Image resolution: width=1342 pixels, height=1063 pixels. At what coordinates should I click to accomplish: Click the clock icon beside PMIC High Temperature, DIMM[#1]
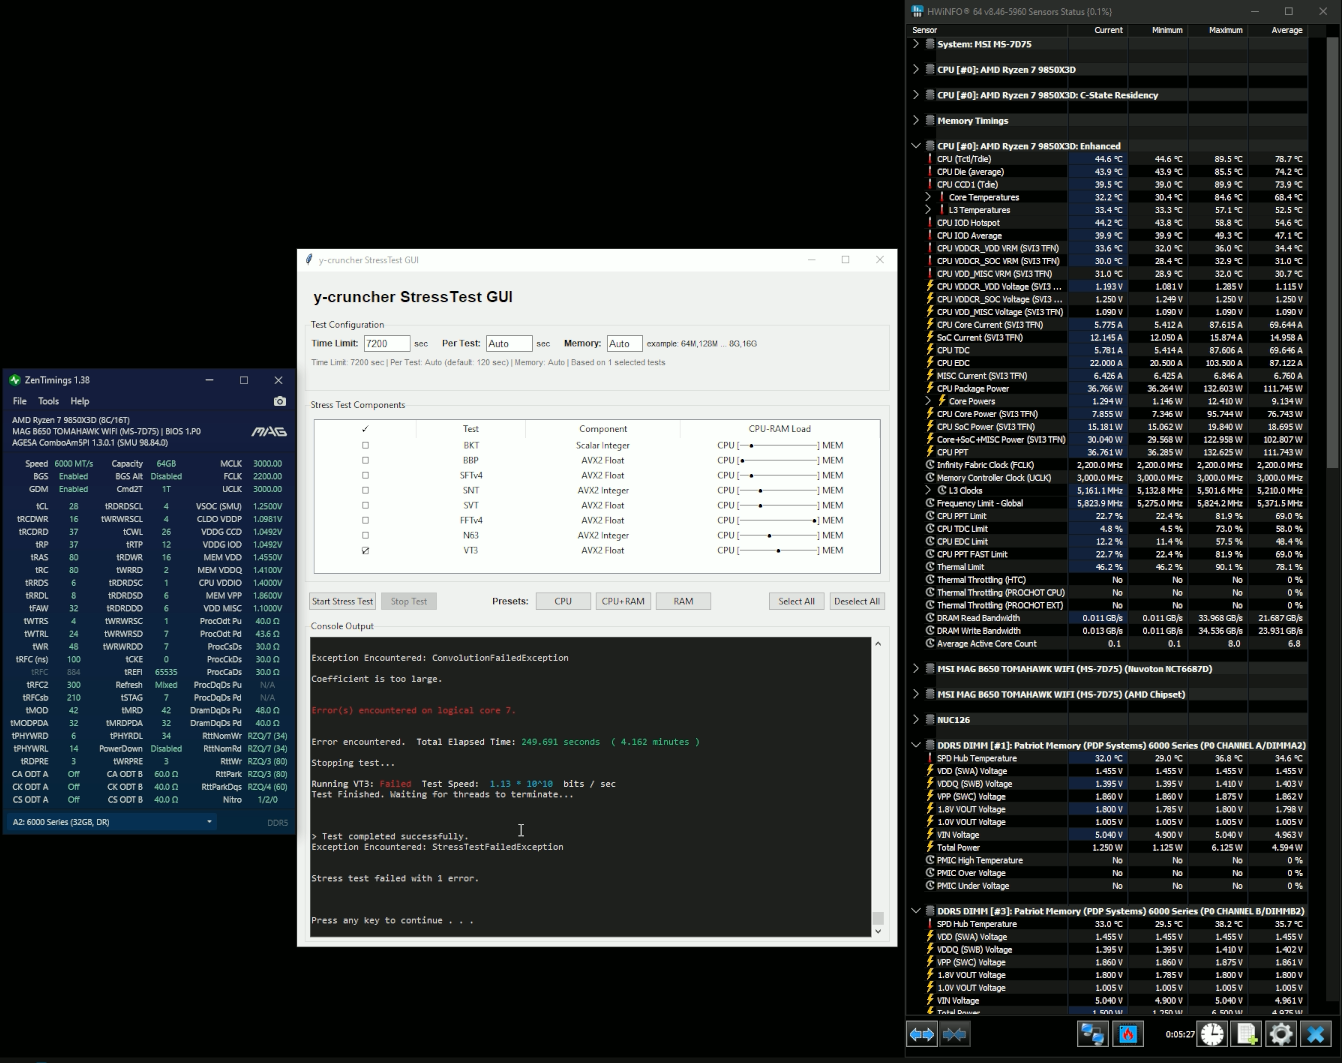tap(930, 860)
